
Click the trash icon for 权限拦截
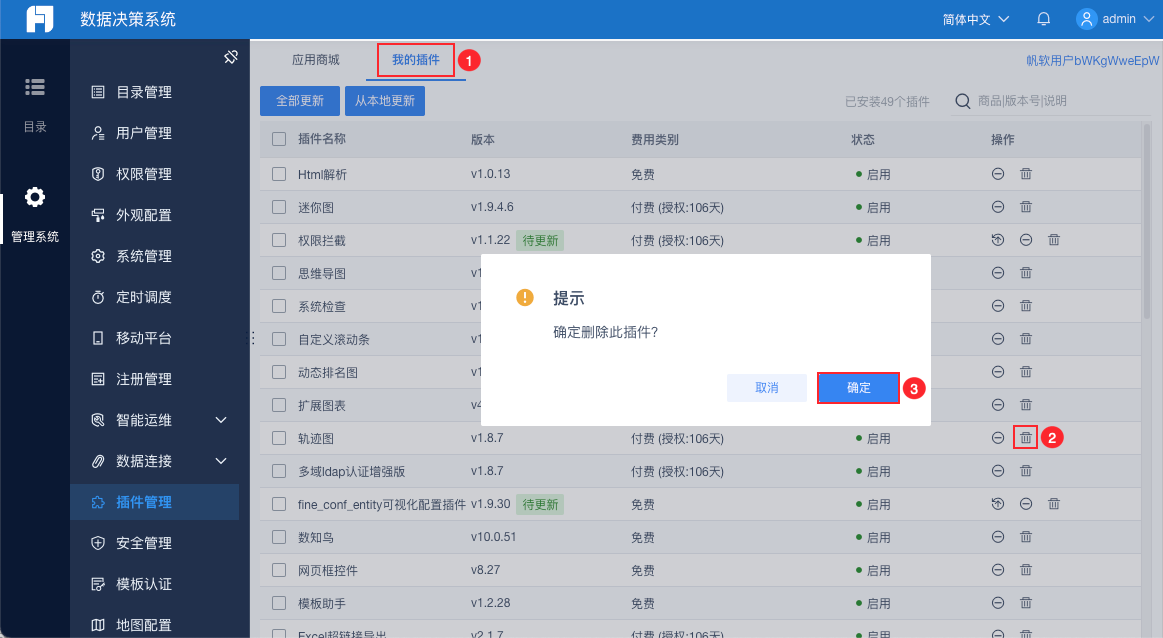coord(1054,240)
